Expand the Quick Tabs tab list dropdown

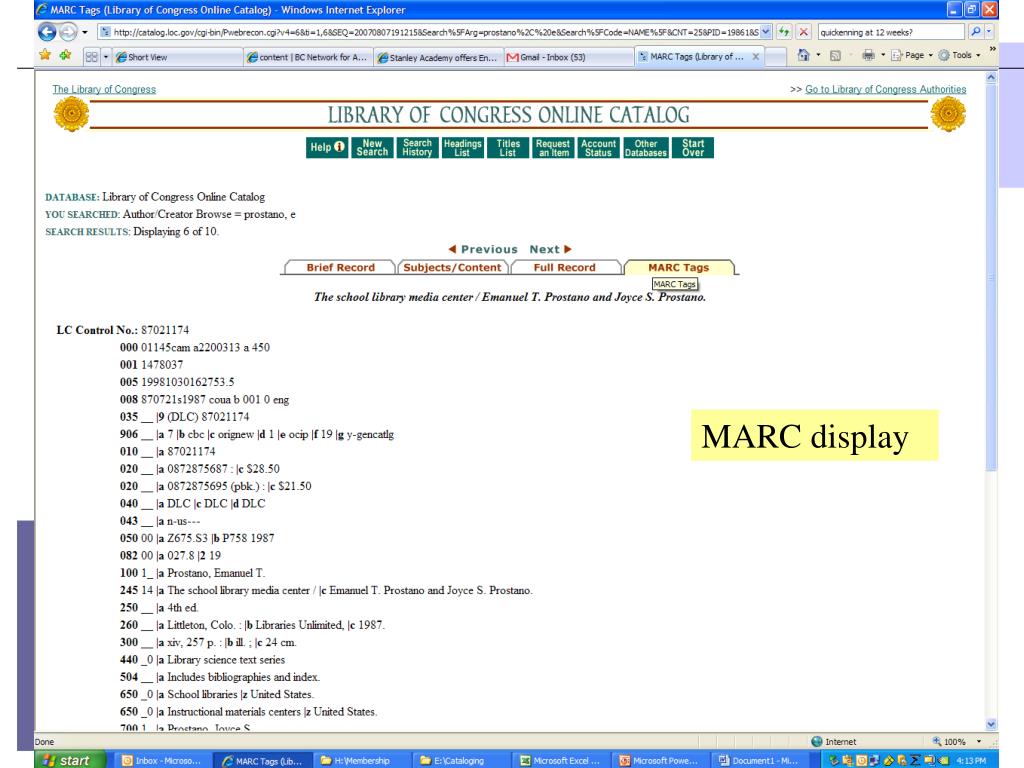[106, 57]
